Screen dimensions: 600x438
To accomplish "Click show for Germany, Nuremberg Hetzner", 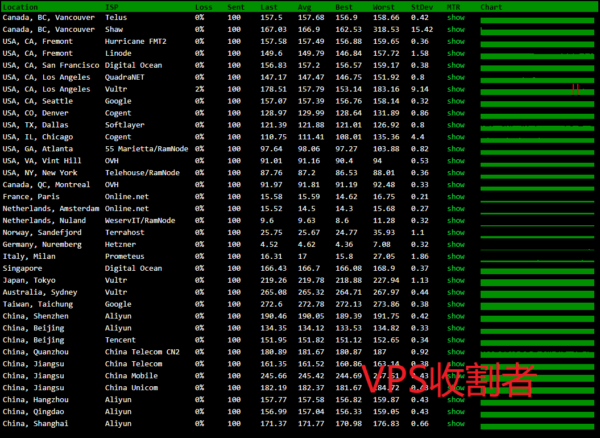I will pos(455,244).
